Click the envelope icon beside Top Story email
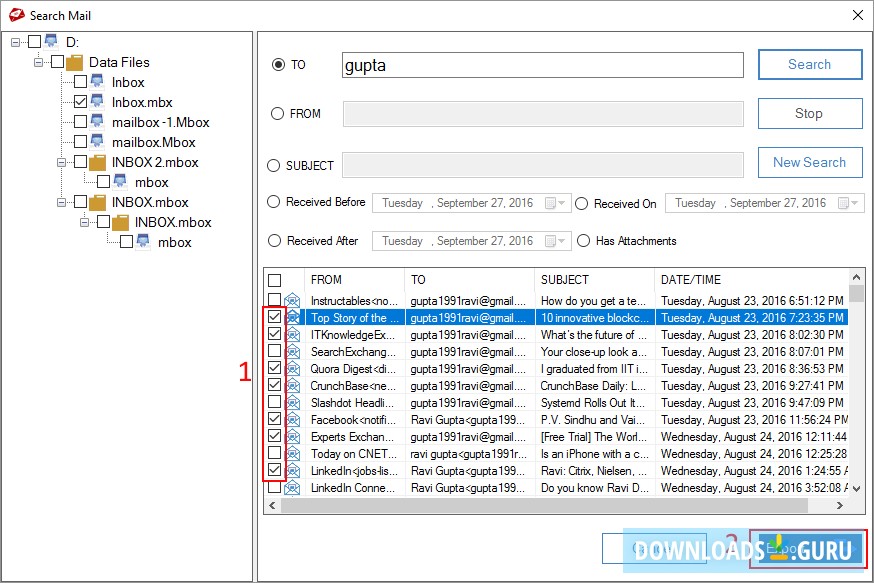874x583 pixels. tap(290, 318)
